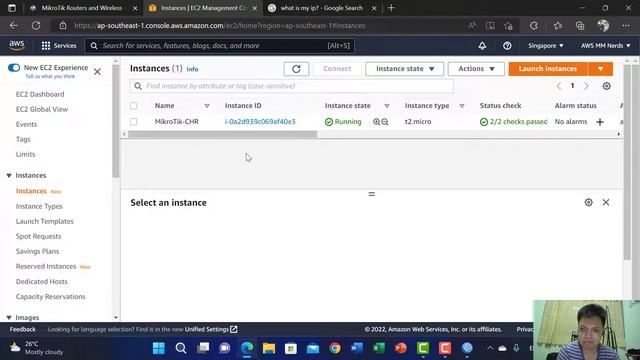640x360 pixels.
Task: Refresh the instances list
Action: (x=296, y=69)
